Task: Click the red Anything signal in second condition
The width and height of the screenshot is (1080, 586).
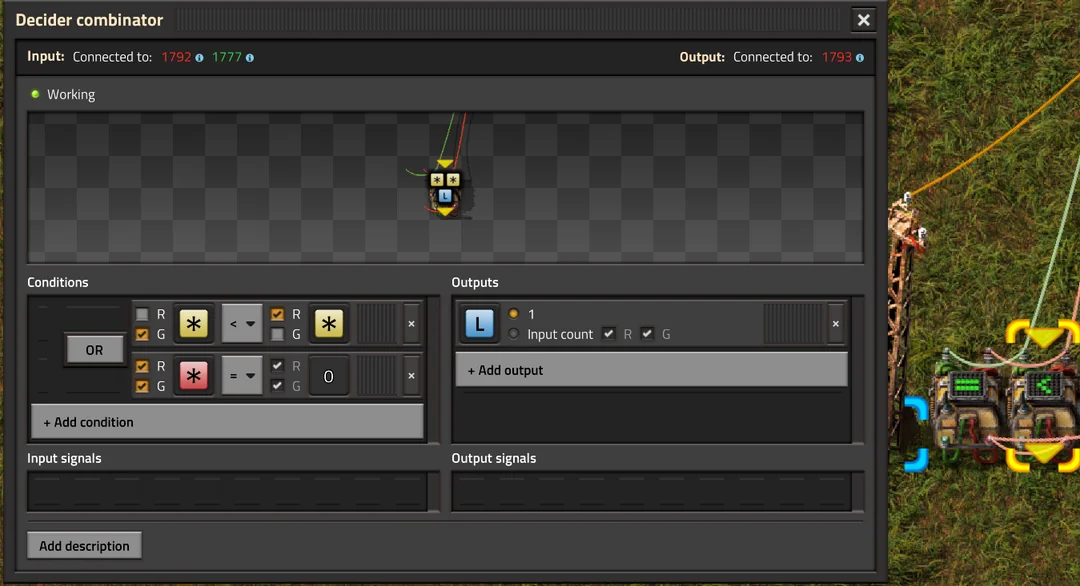Action: point(193,376)
